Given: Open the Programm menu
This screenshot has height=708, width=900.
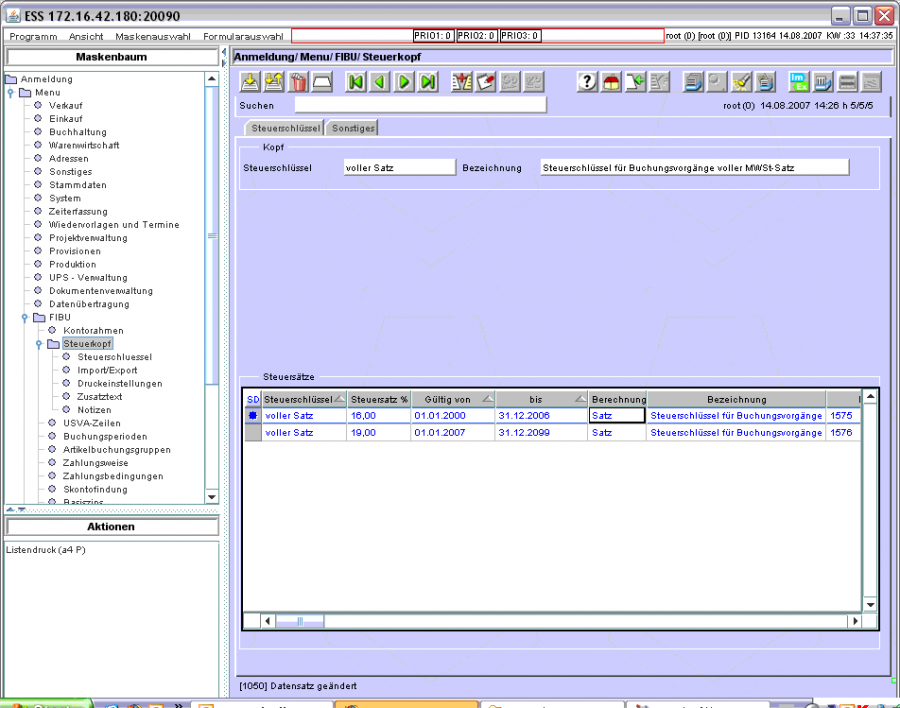Looking at the screenshot, I should point(33,35).
